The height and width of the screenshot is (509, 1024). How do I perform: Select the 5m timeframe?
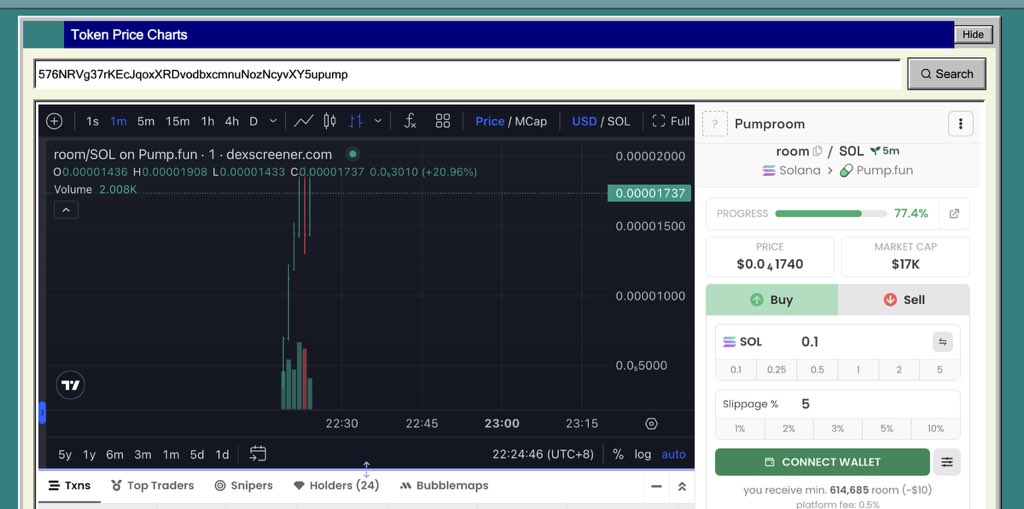146,121
